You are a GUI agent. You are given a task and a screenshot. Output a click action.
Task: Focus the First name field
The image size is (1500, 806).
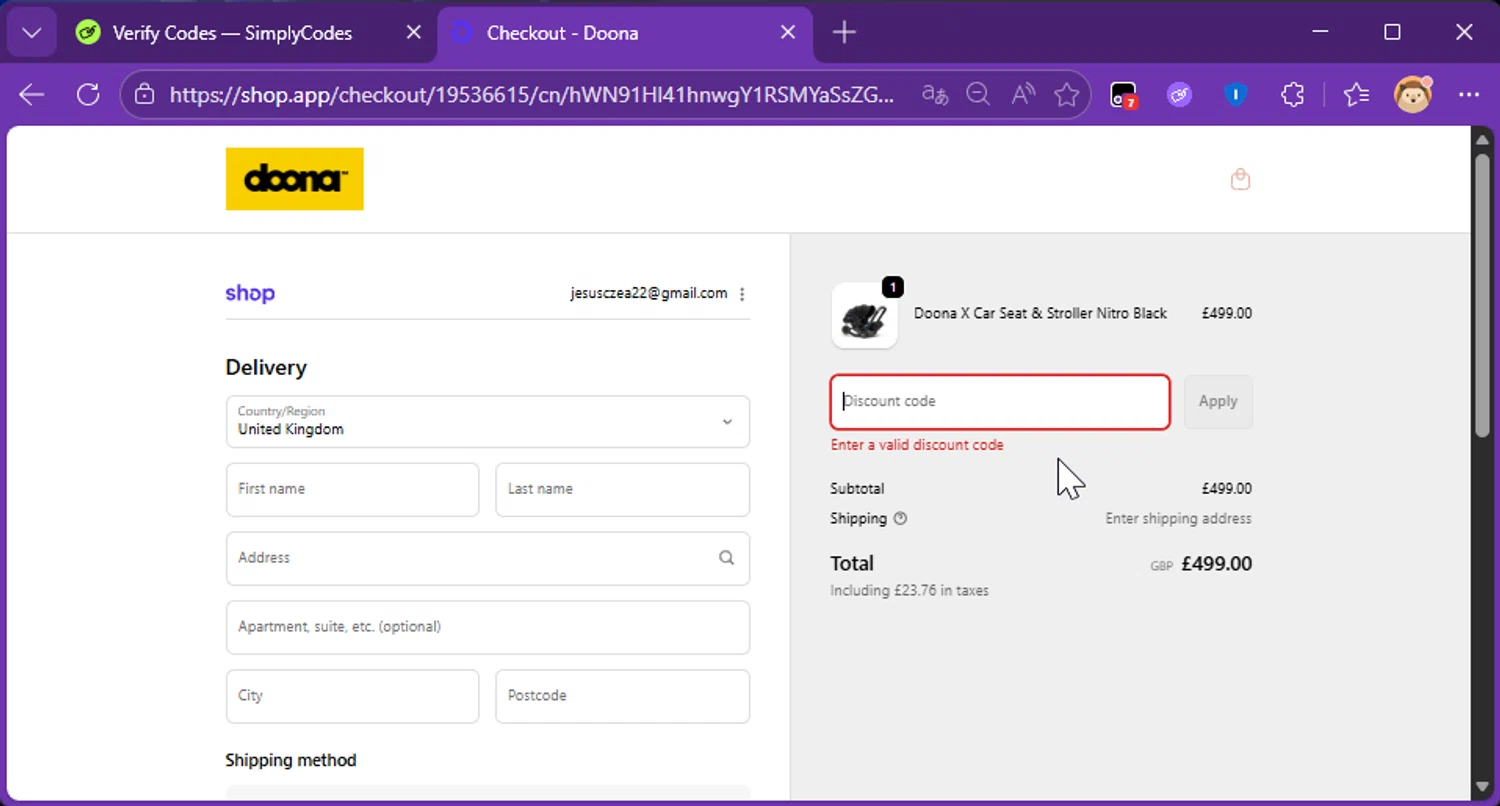[x=353, y=489]
